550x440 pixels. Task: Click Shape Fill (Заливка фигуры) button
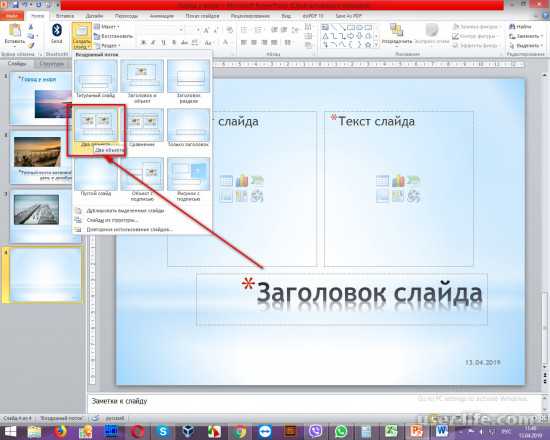click(476, 27)
